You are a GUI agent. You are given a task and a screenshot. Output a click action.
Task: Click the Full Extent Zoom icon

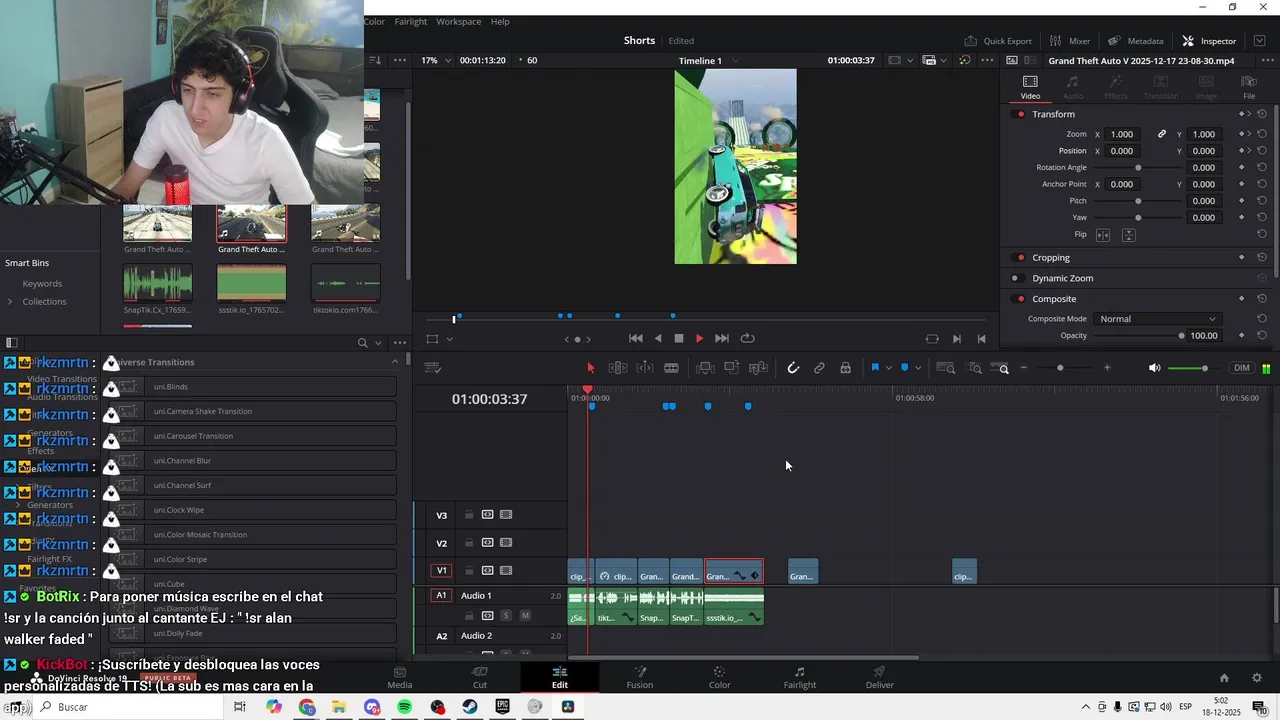click(x=945, y=368)
